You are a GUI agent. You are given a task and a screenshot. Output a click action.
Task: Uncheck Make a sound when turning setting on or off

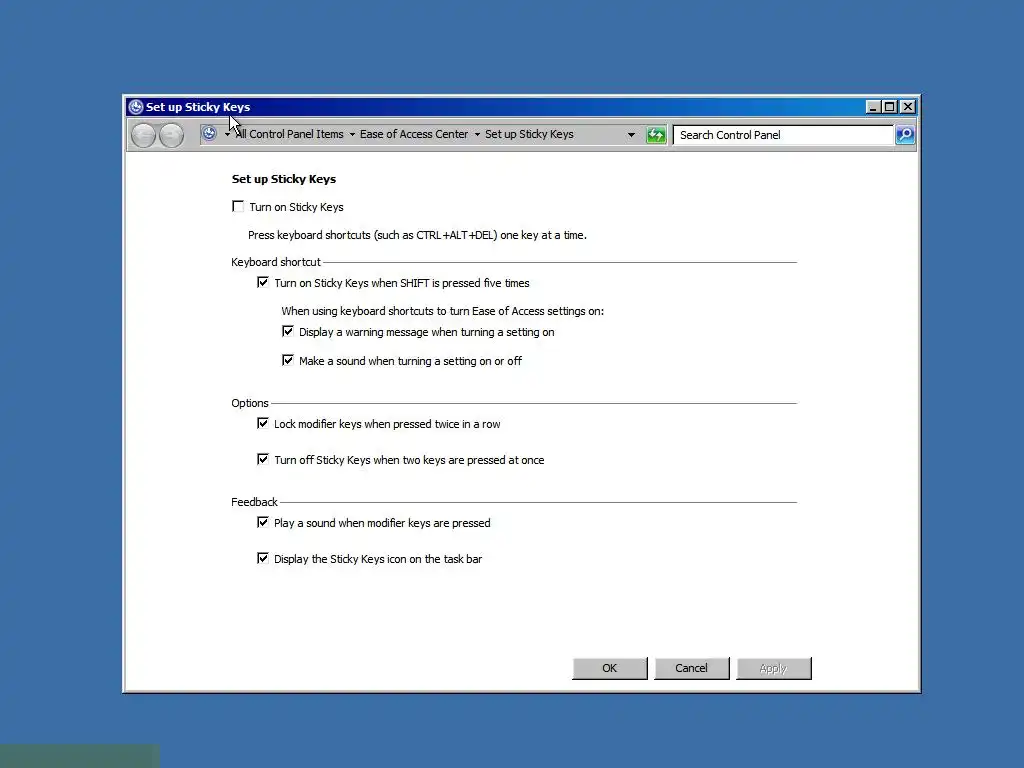[287, 360]
